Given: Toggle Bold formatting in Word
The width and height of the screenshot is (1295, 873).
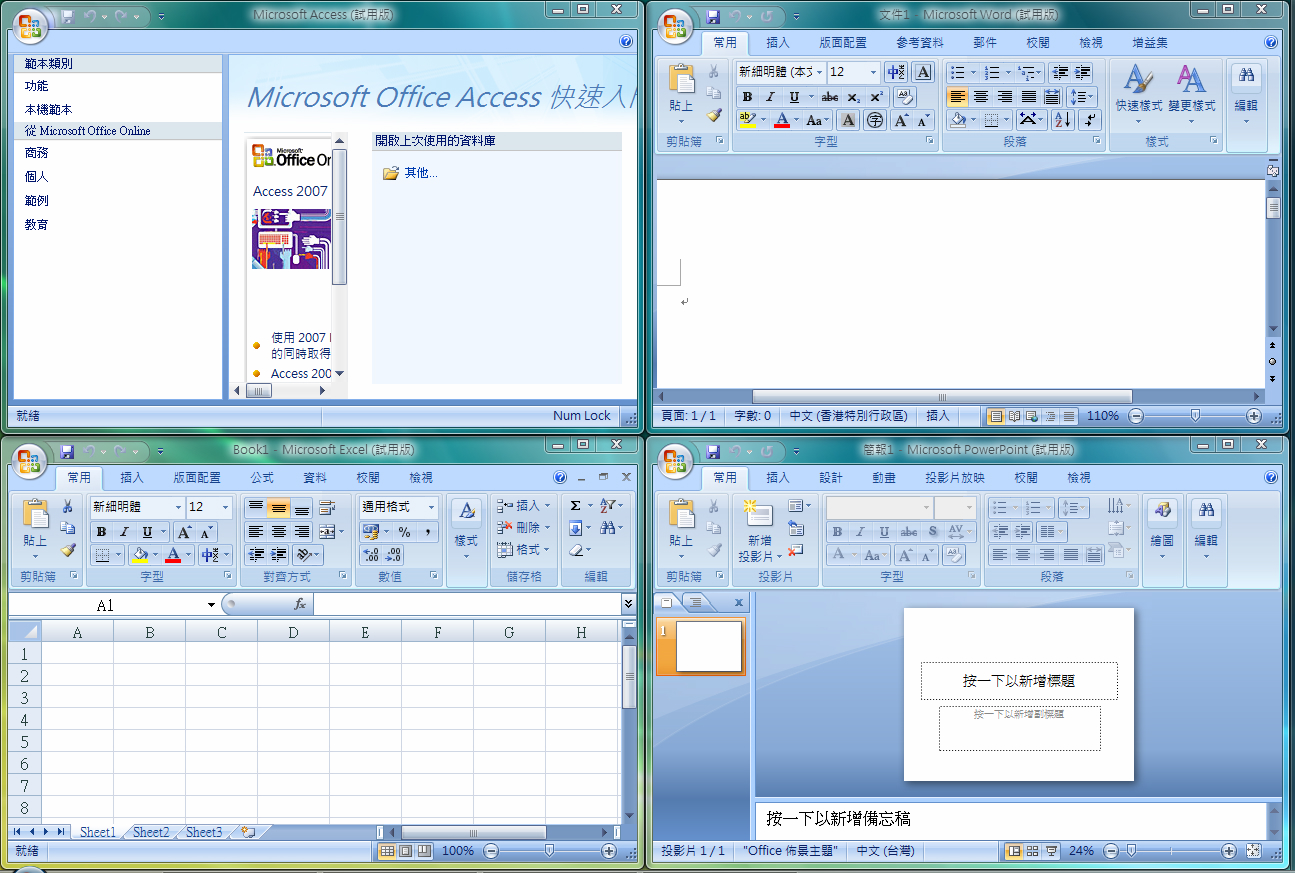Looking at the screenshot, I should click(747, 96).
